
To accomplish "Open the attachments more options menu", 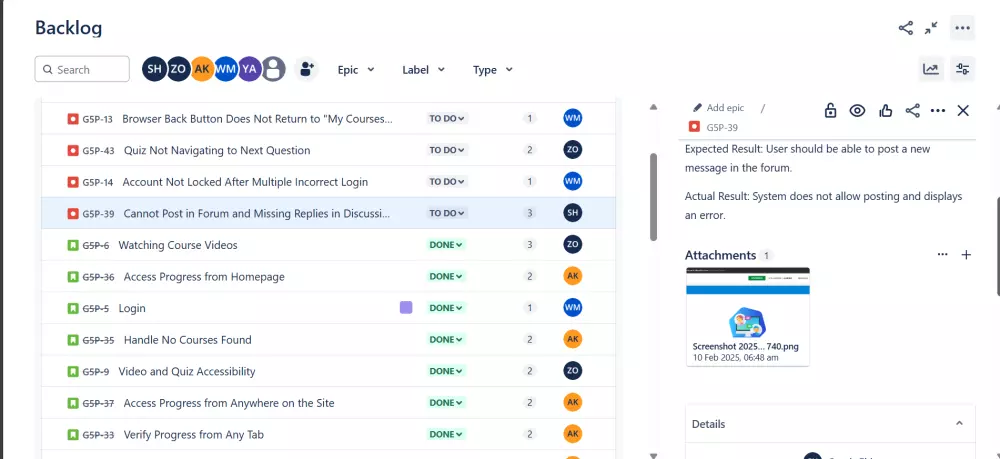I will (943, 254).
